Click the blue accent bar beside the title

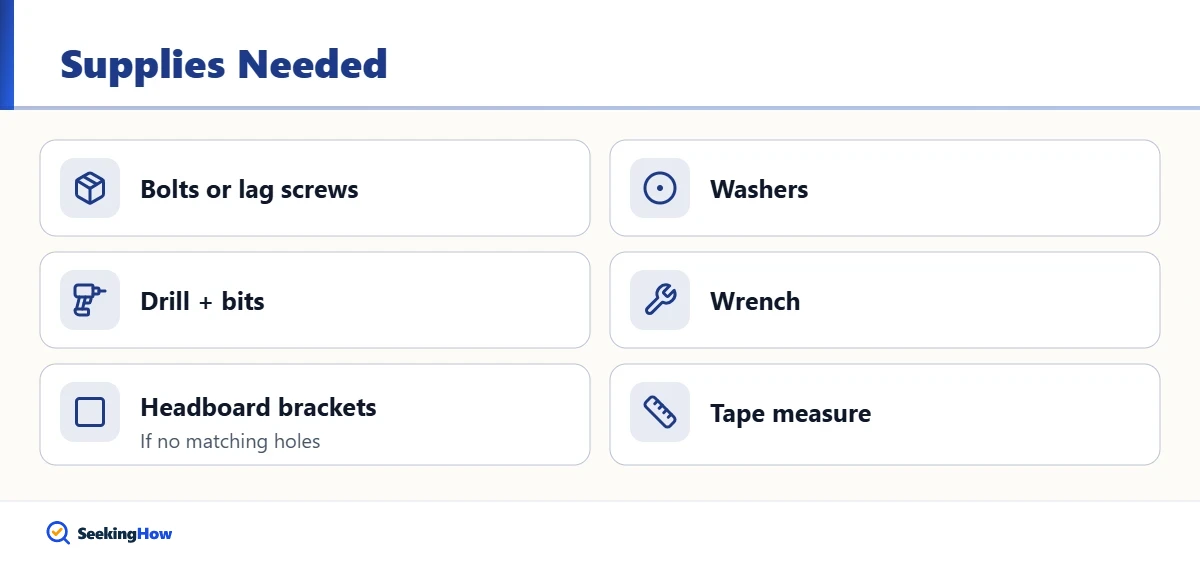(7, 54)
